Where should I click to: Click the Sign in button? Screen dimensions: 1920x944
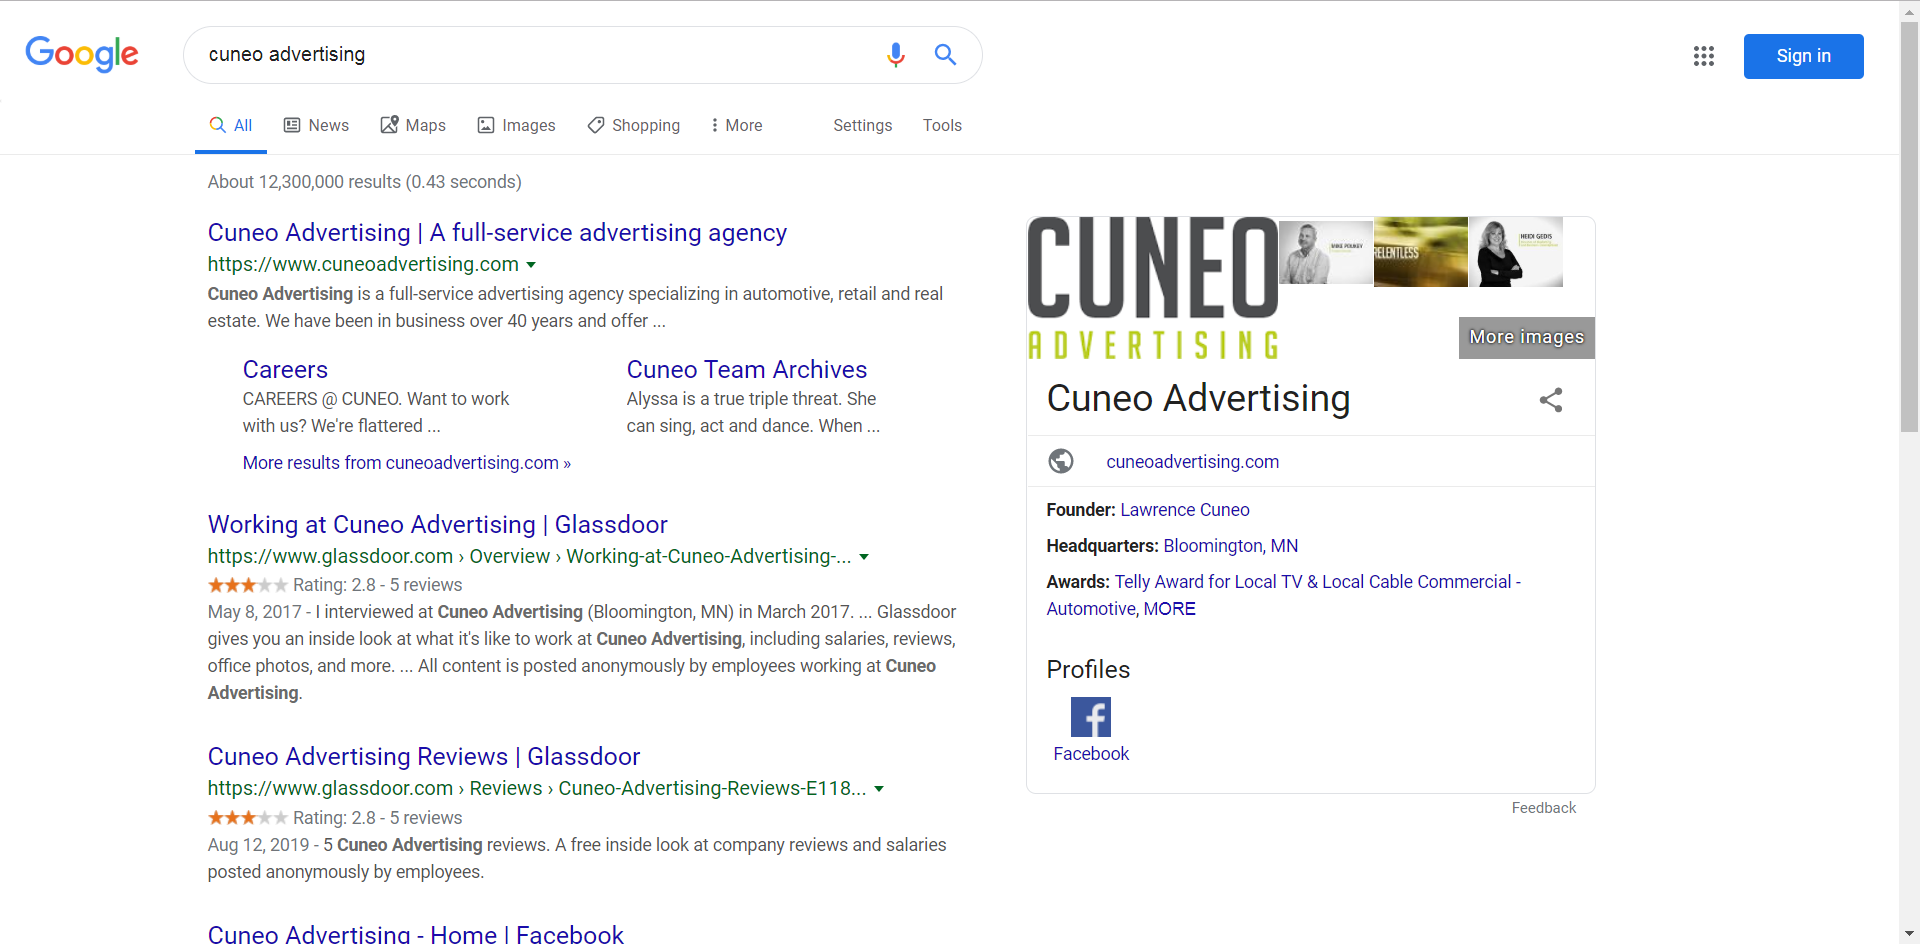(x=1804, y=56)
